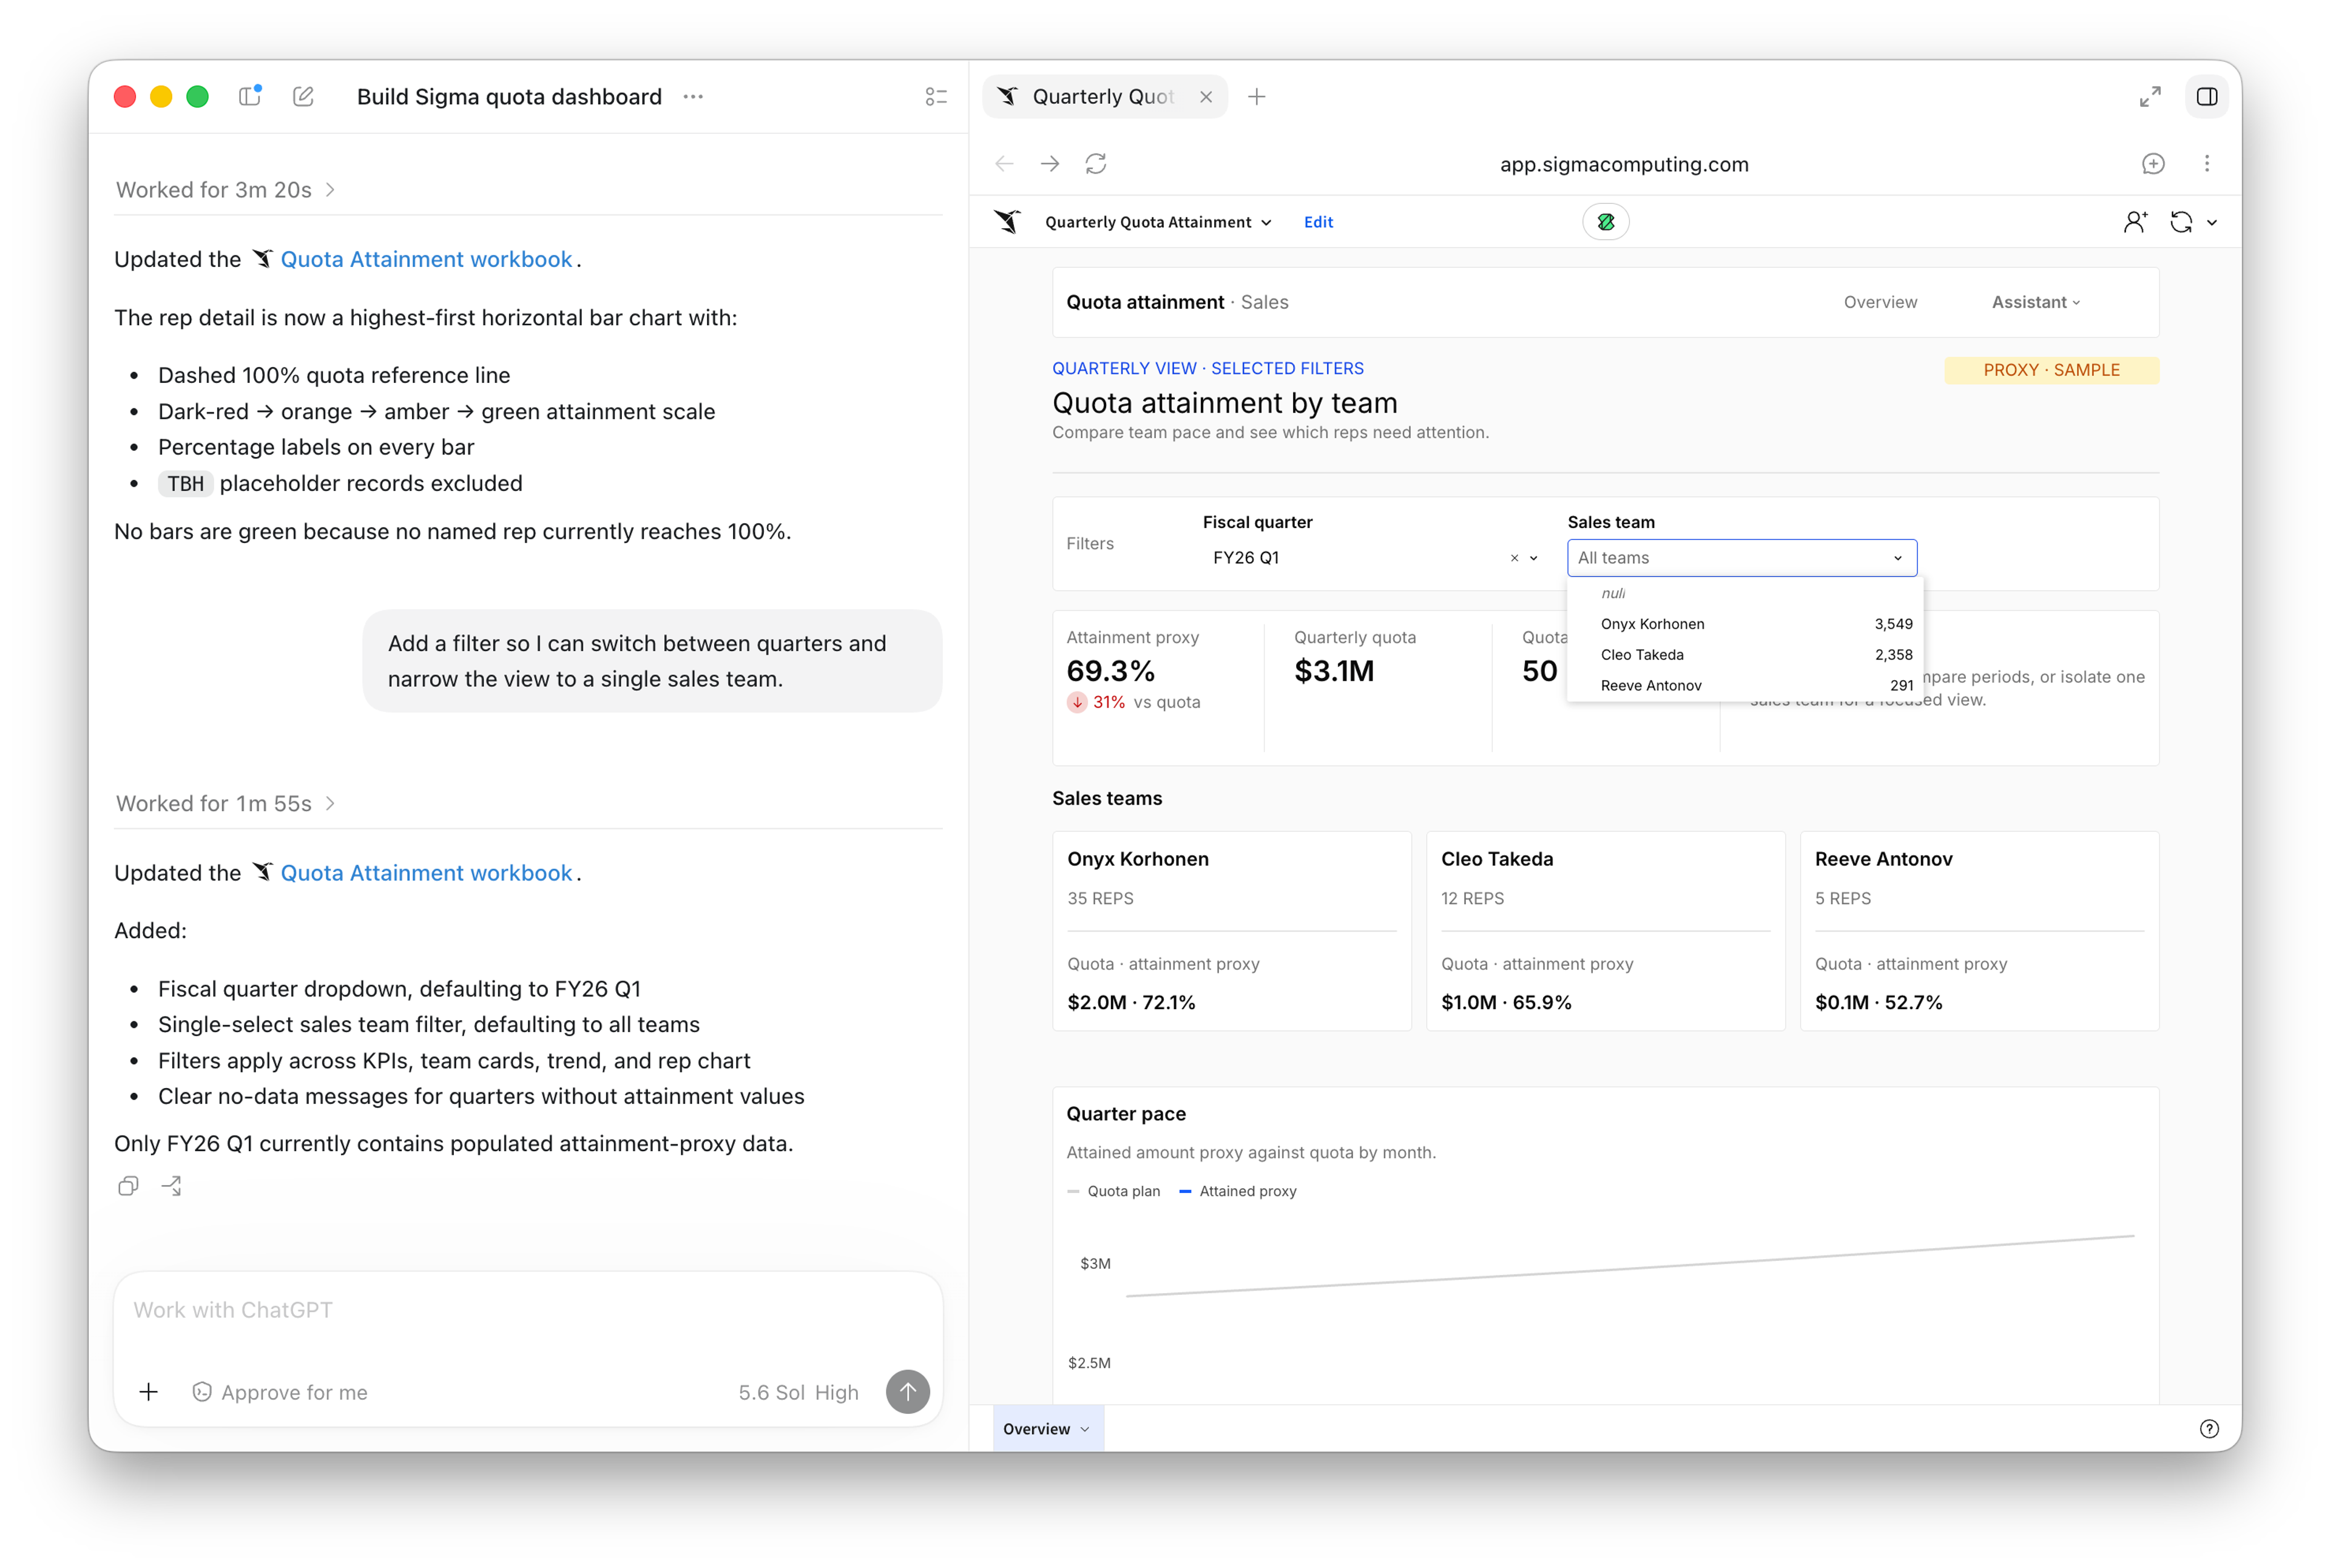The width and height of the screenshot is (2330, 1568).
Task: Click the add-to-chat circled plus icon
Action: coord(2153,164)
